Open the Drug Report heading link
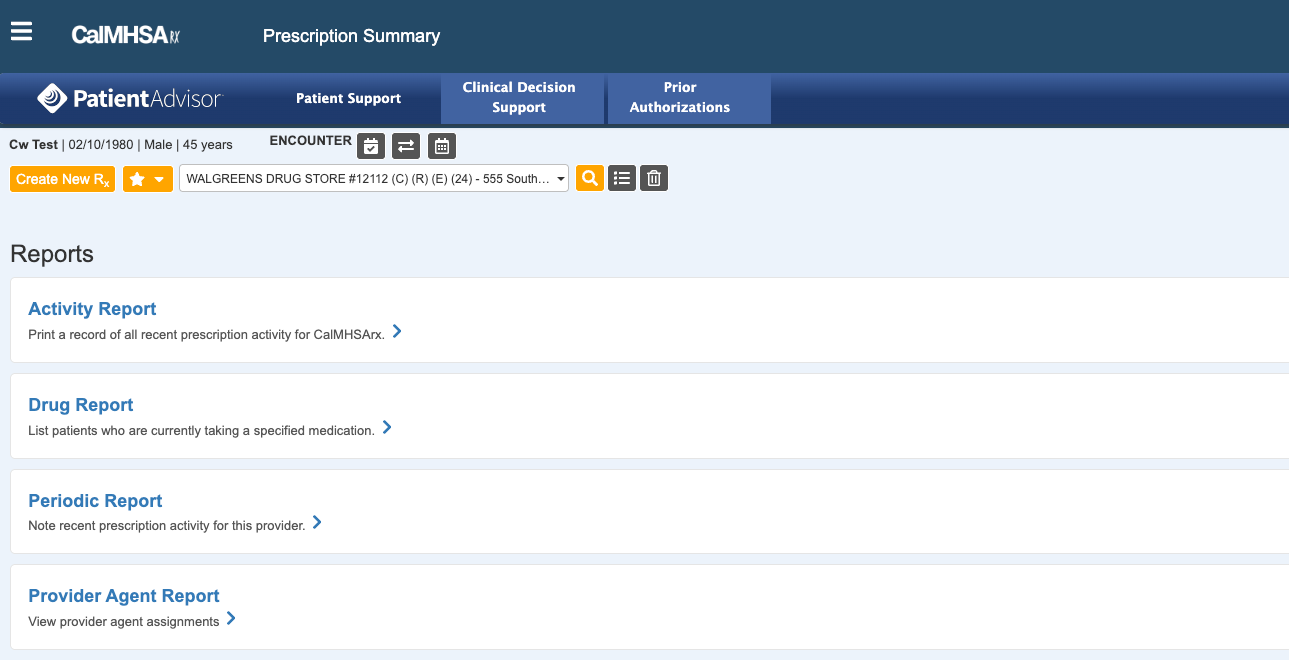The width and height of the screenshot is (1289, 660). point(81,405)
